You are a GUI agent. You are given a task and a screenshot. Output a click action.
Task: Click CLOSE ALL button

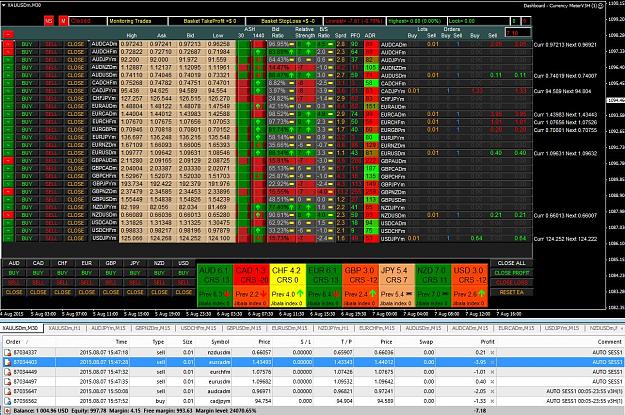(511, 263)
